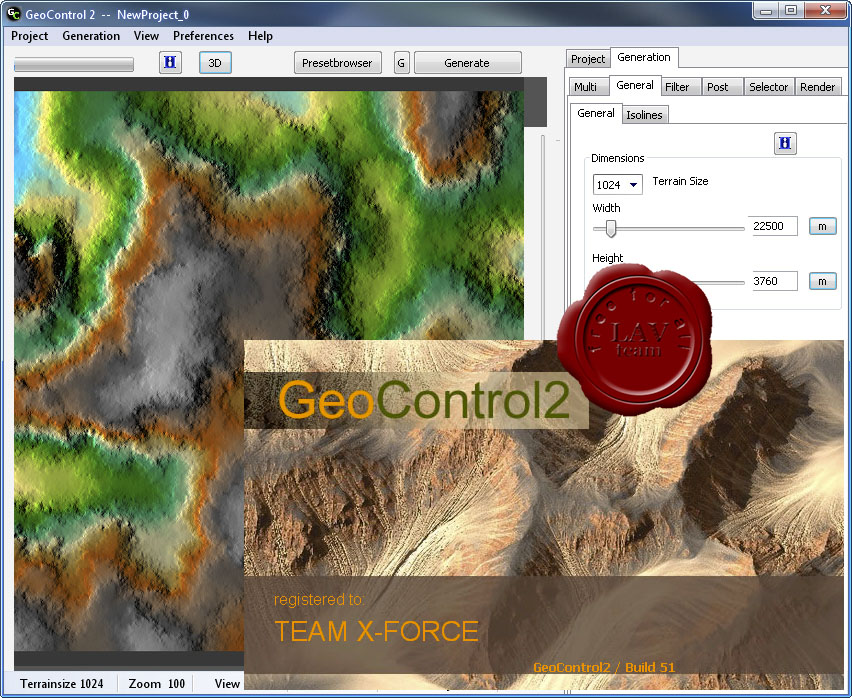Viewport: 852px width, 698px height.
Task: Click the blue icon beside the 3D button
Action: (x=170, y=62)
